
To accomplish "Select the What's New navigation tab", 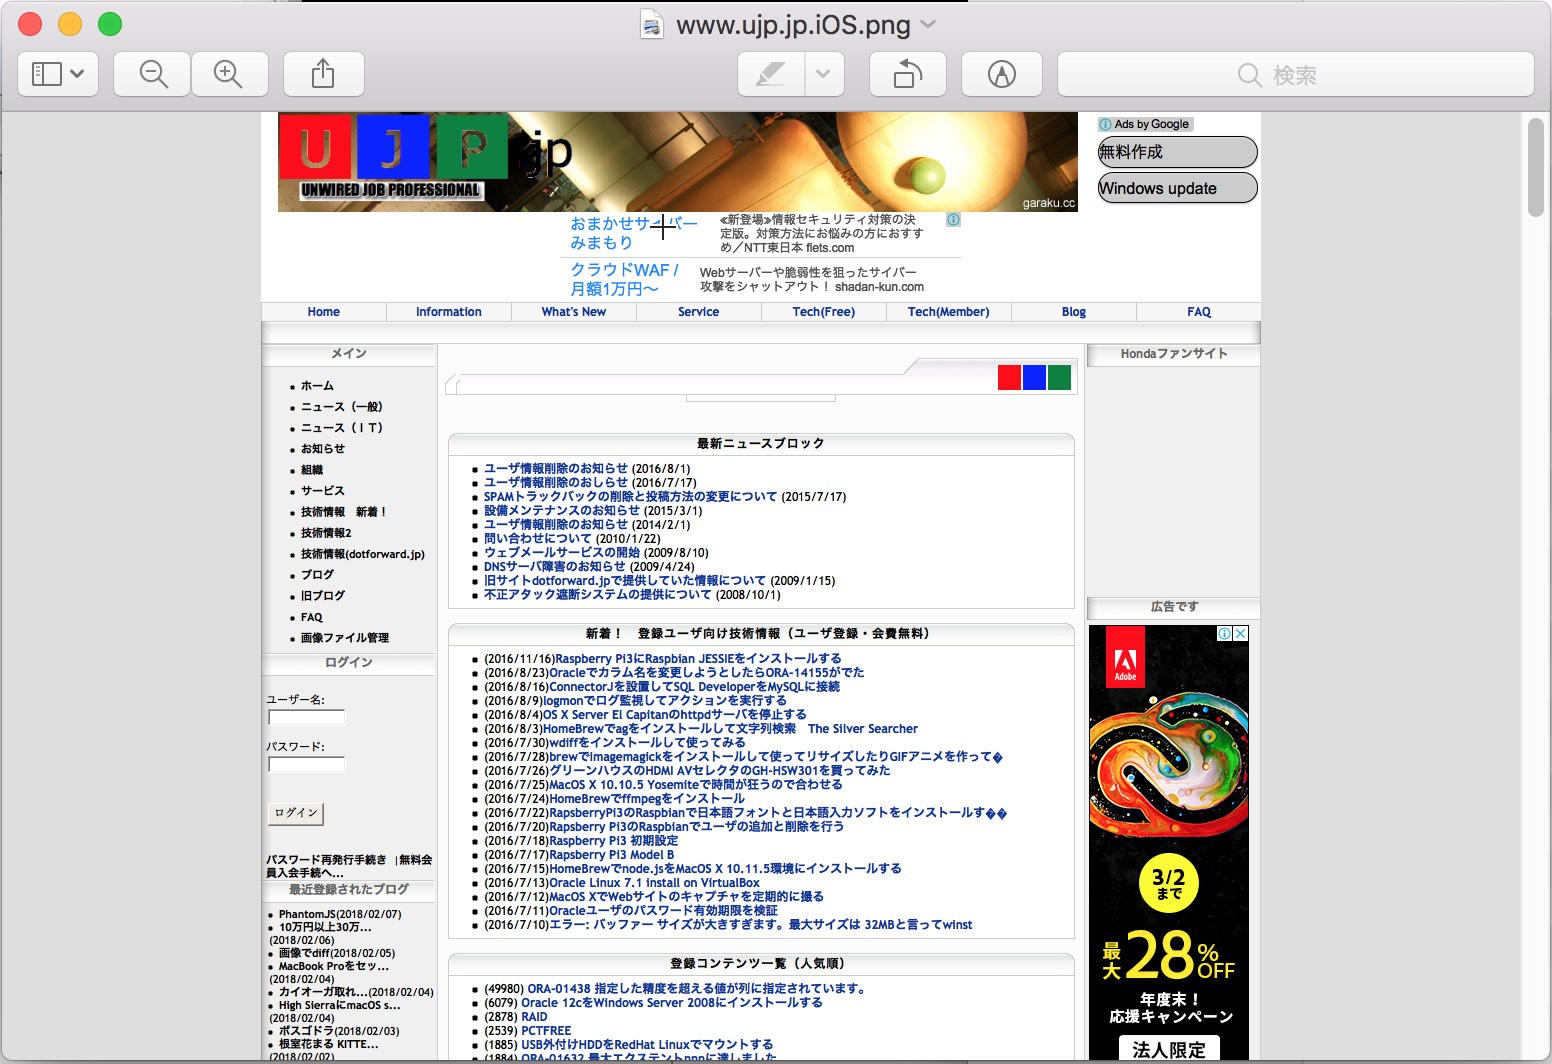I will point(573,312).
